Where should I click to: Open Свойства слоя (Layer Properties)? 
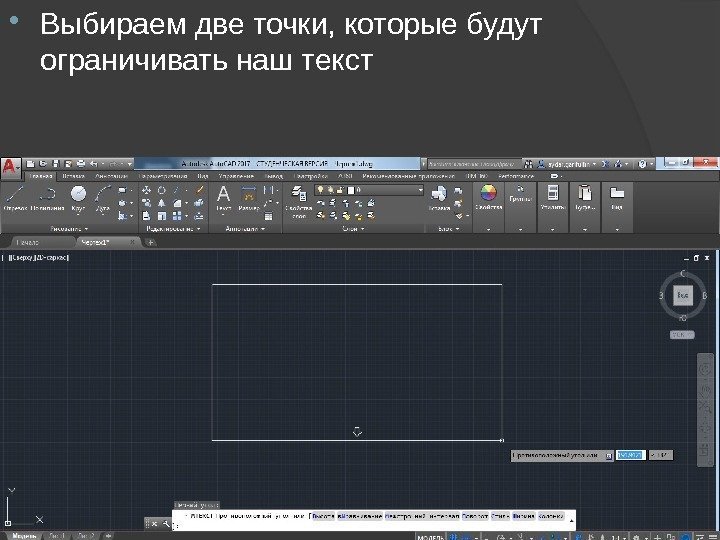pos(298,202)
